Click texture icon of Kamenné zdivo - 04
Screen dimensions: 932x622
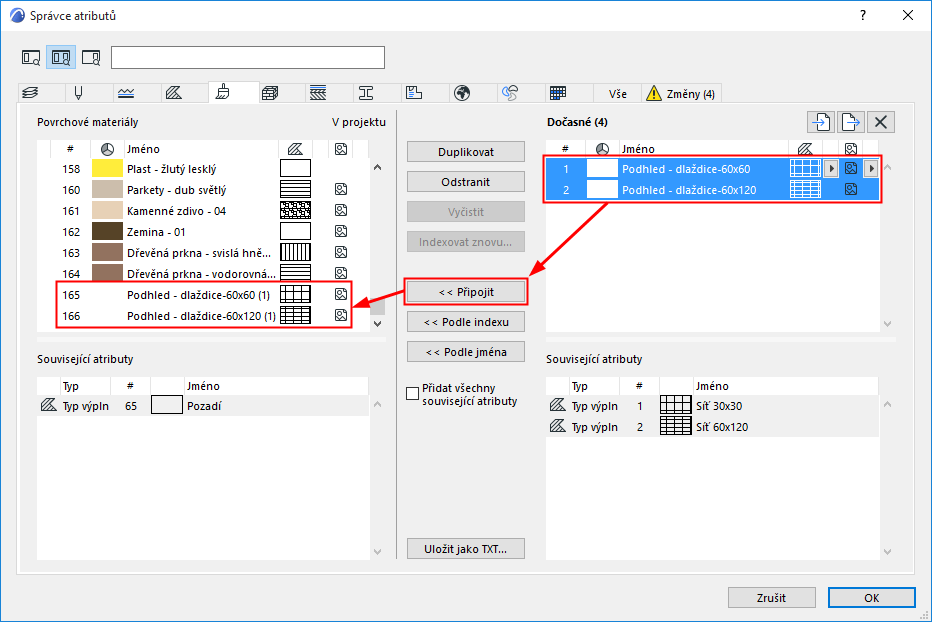[341, 211]
